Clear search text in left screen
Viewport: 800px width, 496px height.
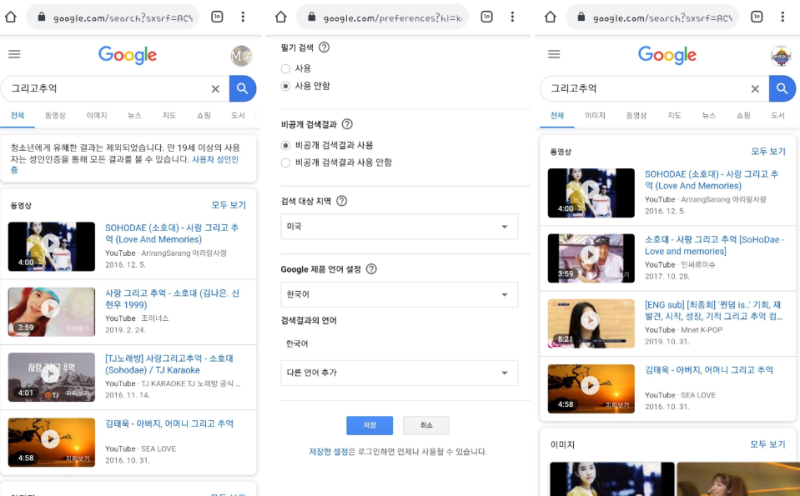215,89
